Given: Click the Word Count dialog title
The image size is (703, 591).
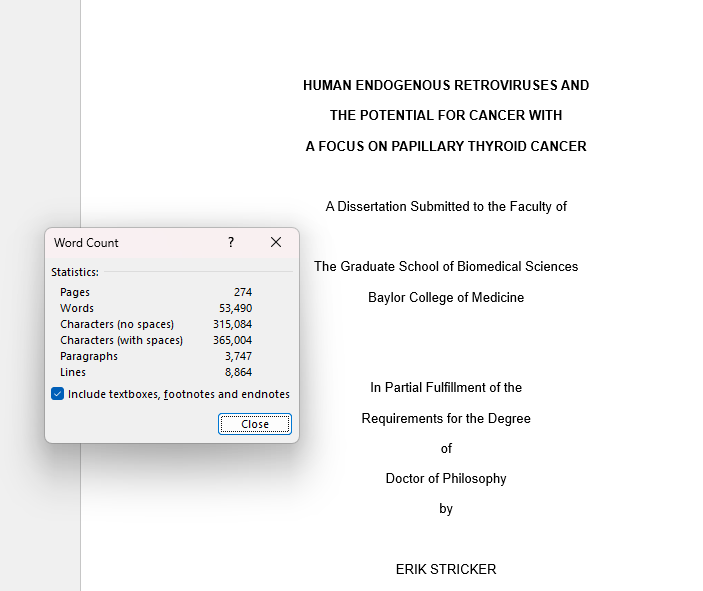Looking at the screenshot, I should (x=86, y=243).
